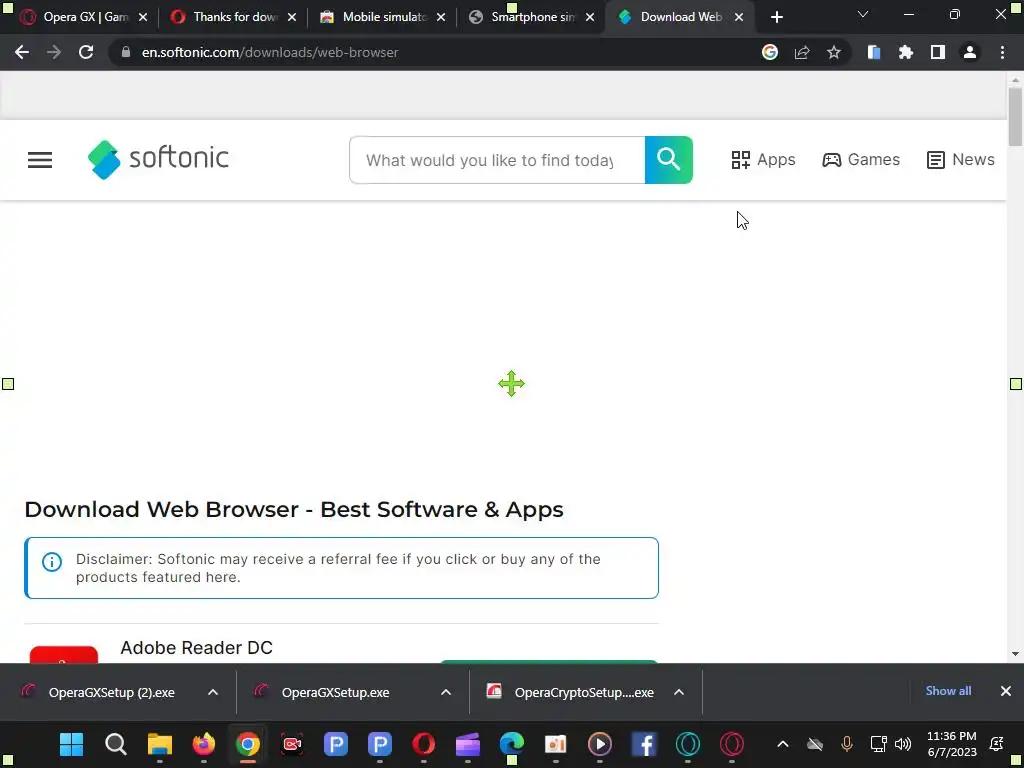Image resolution: width=1024 pixels, height=768 pixels.
Task: Reload the current page
Action: click(86, 52)
